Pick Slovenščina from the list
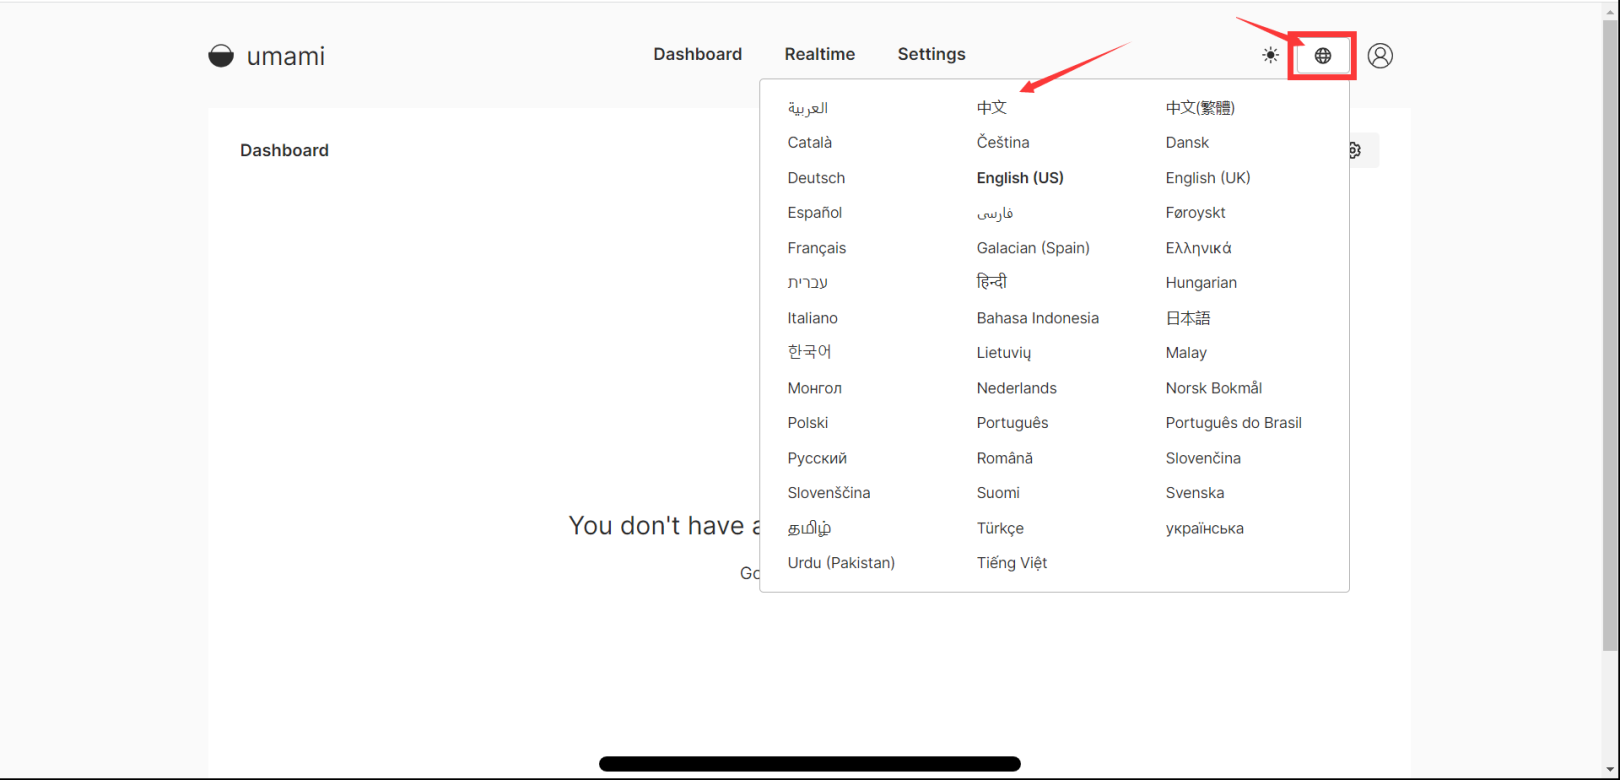 [828, 493]
